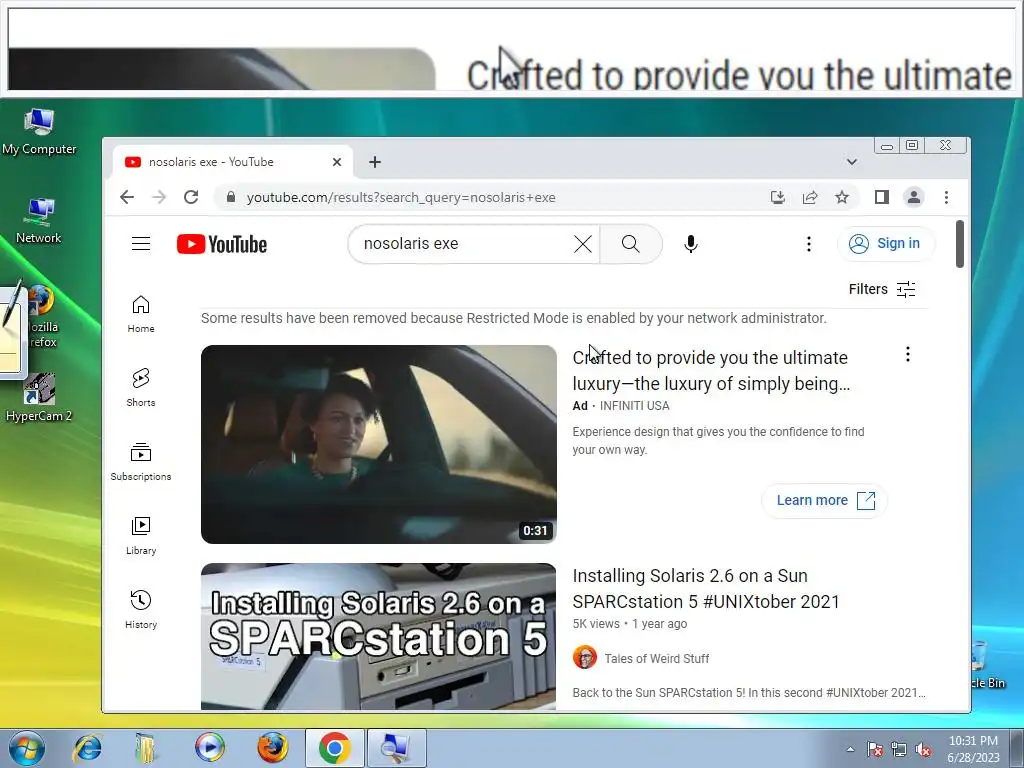The height and width of the screenshot is (768, 1024).
Task: Launch Firefox from taskbar
Action: [x=272, y=748]
